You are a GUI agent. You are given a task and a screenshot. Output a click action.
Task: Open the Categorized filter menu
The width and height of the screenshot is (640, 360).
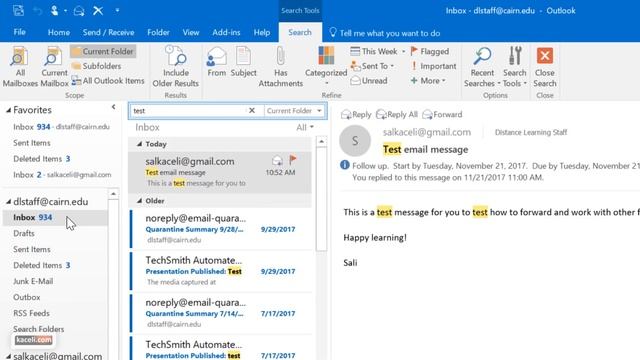[326, 67]
